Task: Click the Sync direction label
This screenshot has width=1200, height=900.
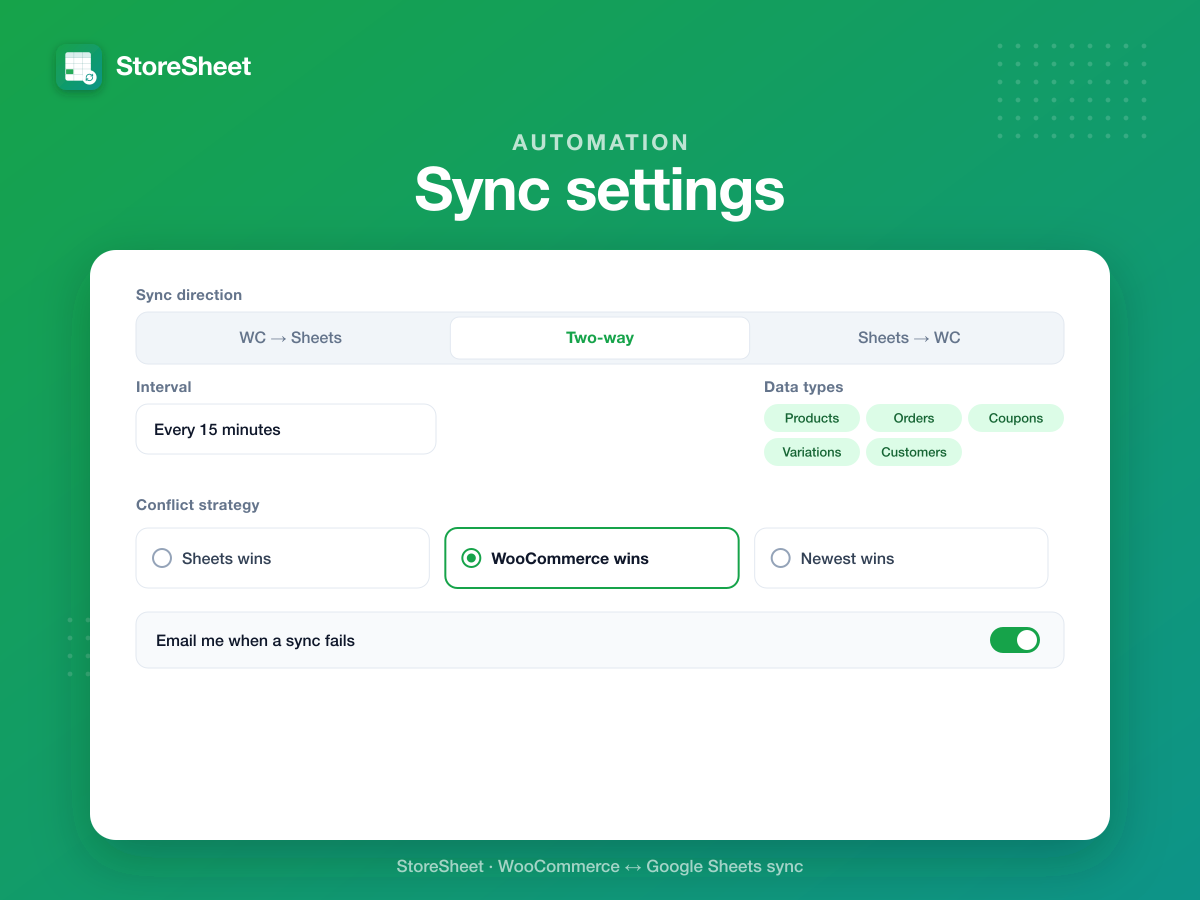Action: point(189,295)
